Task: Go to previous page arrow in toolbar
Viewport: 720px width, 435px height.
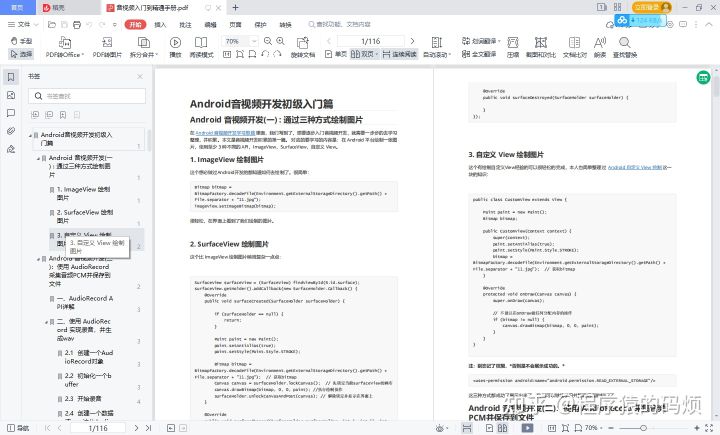Action: pyautogui.click(x=329, y=41)
